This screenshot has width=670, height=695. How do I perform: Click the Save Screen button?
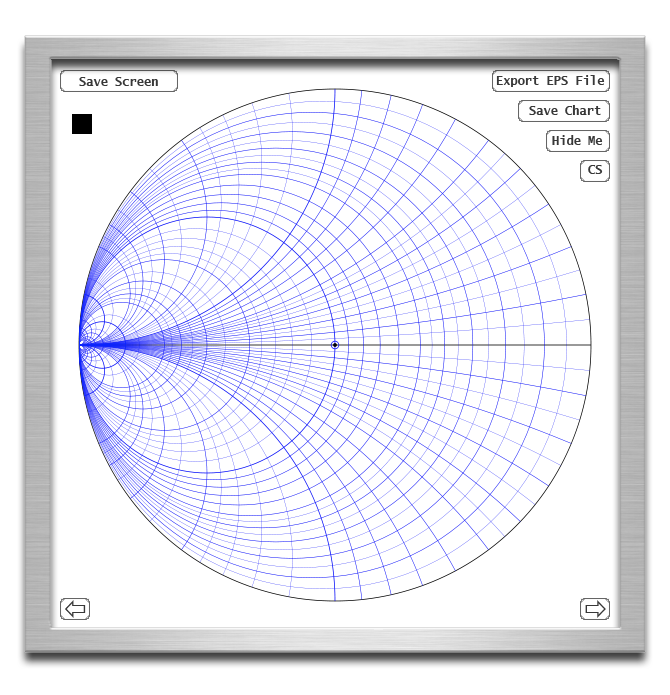pos(119,82)
